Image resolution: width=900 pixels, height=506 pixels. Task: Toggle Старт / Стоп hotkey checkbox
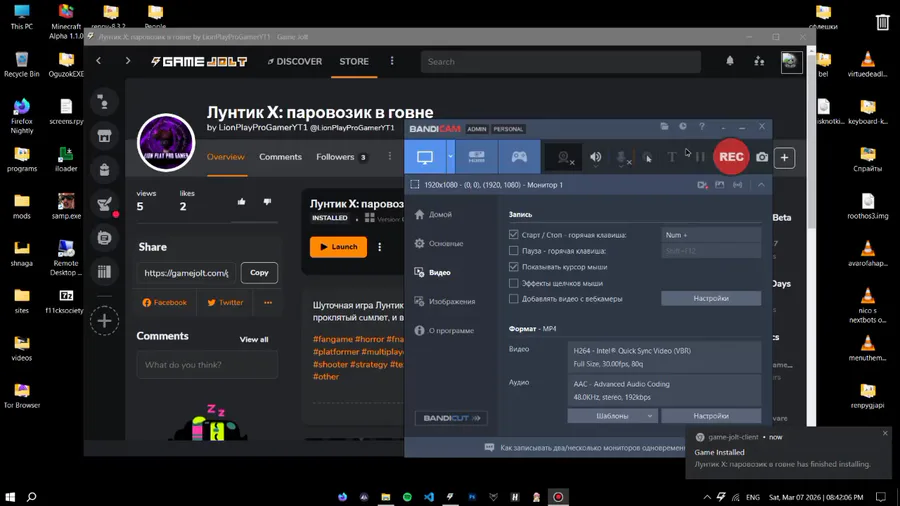513,235
